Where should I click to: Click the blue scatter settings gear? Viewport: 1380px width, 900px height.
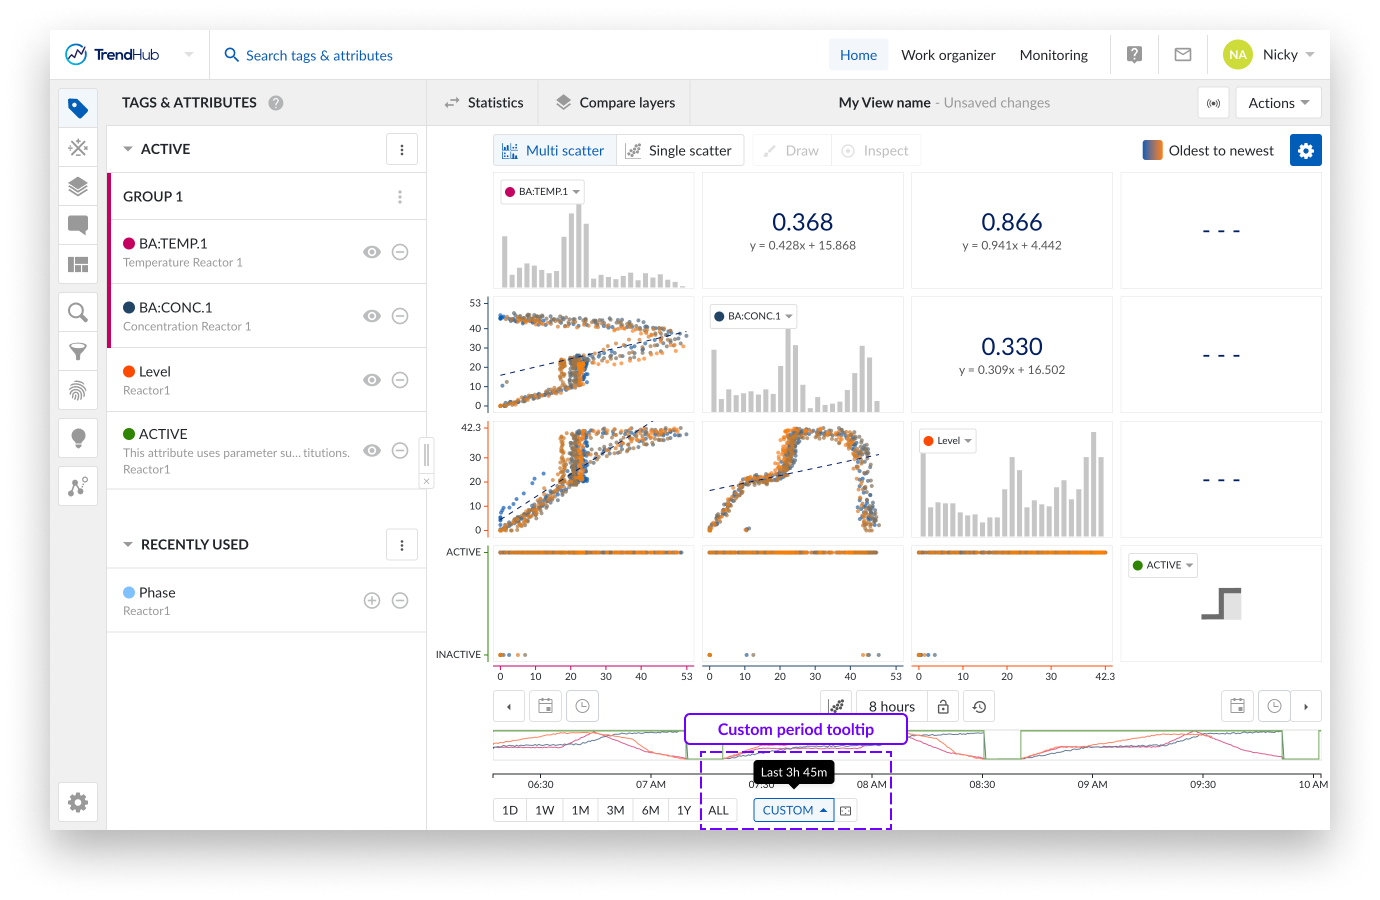tap(1305, 150)
